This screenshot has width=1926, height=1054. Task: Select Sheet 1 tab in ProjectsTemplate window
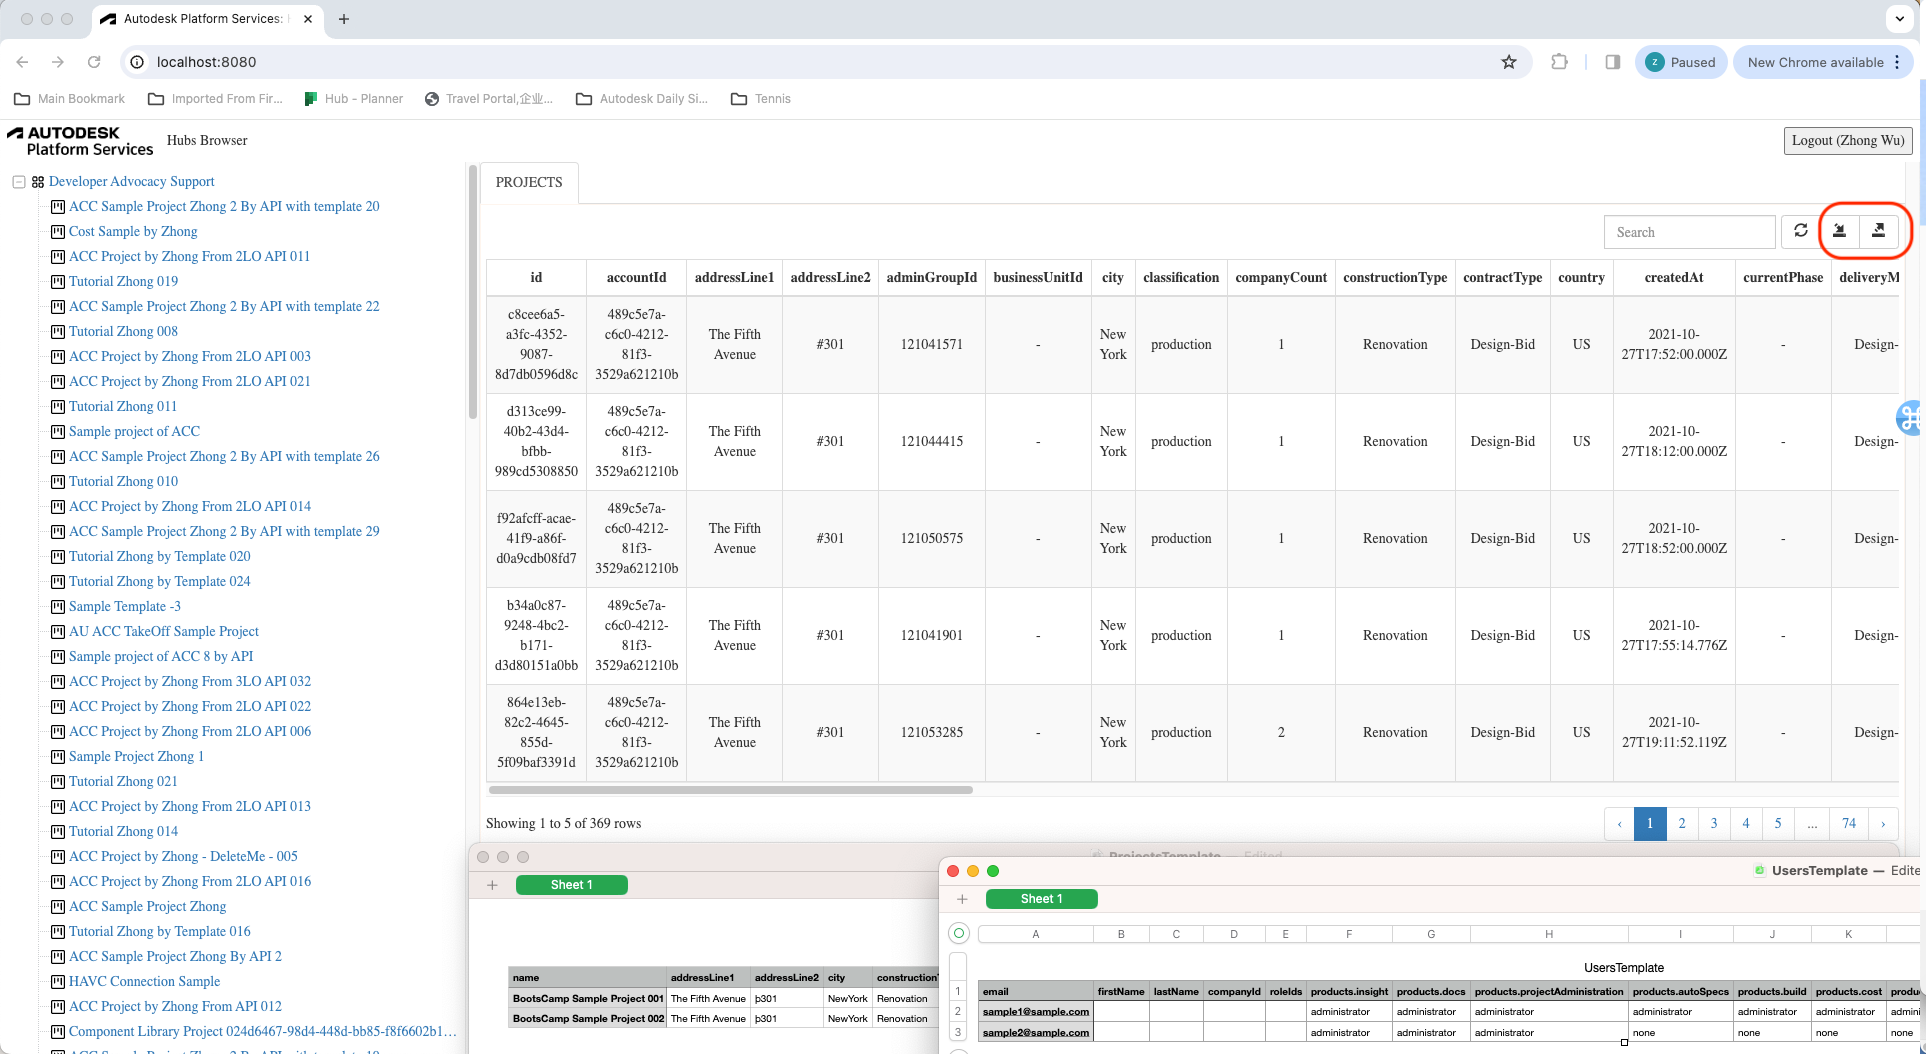pos(572,885)
